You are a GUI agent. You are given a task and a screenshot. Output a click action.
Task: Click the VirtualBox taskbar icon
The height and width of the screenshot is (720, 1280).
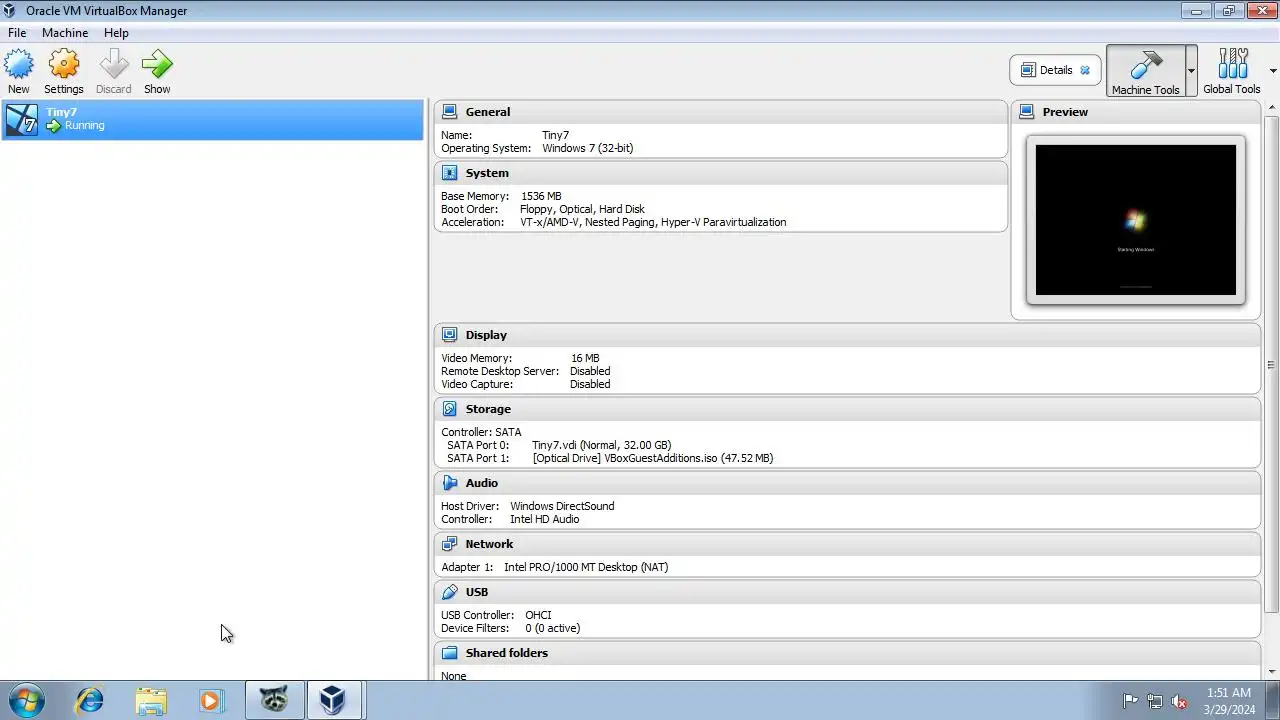(x=333, y=700)
